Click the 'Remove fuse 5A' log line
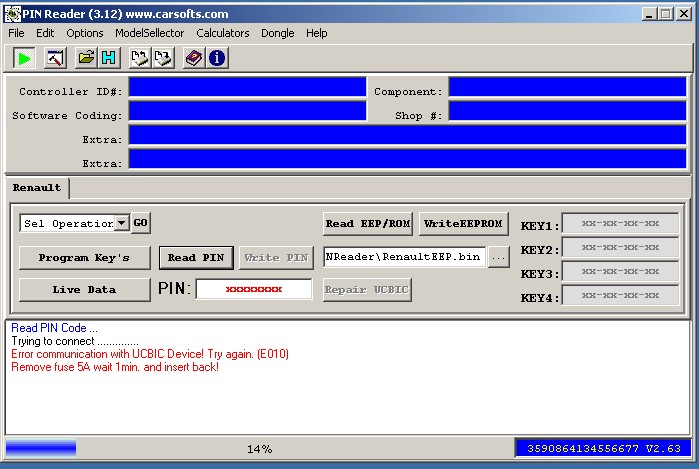 click(115, 367)
